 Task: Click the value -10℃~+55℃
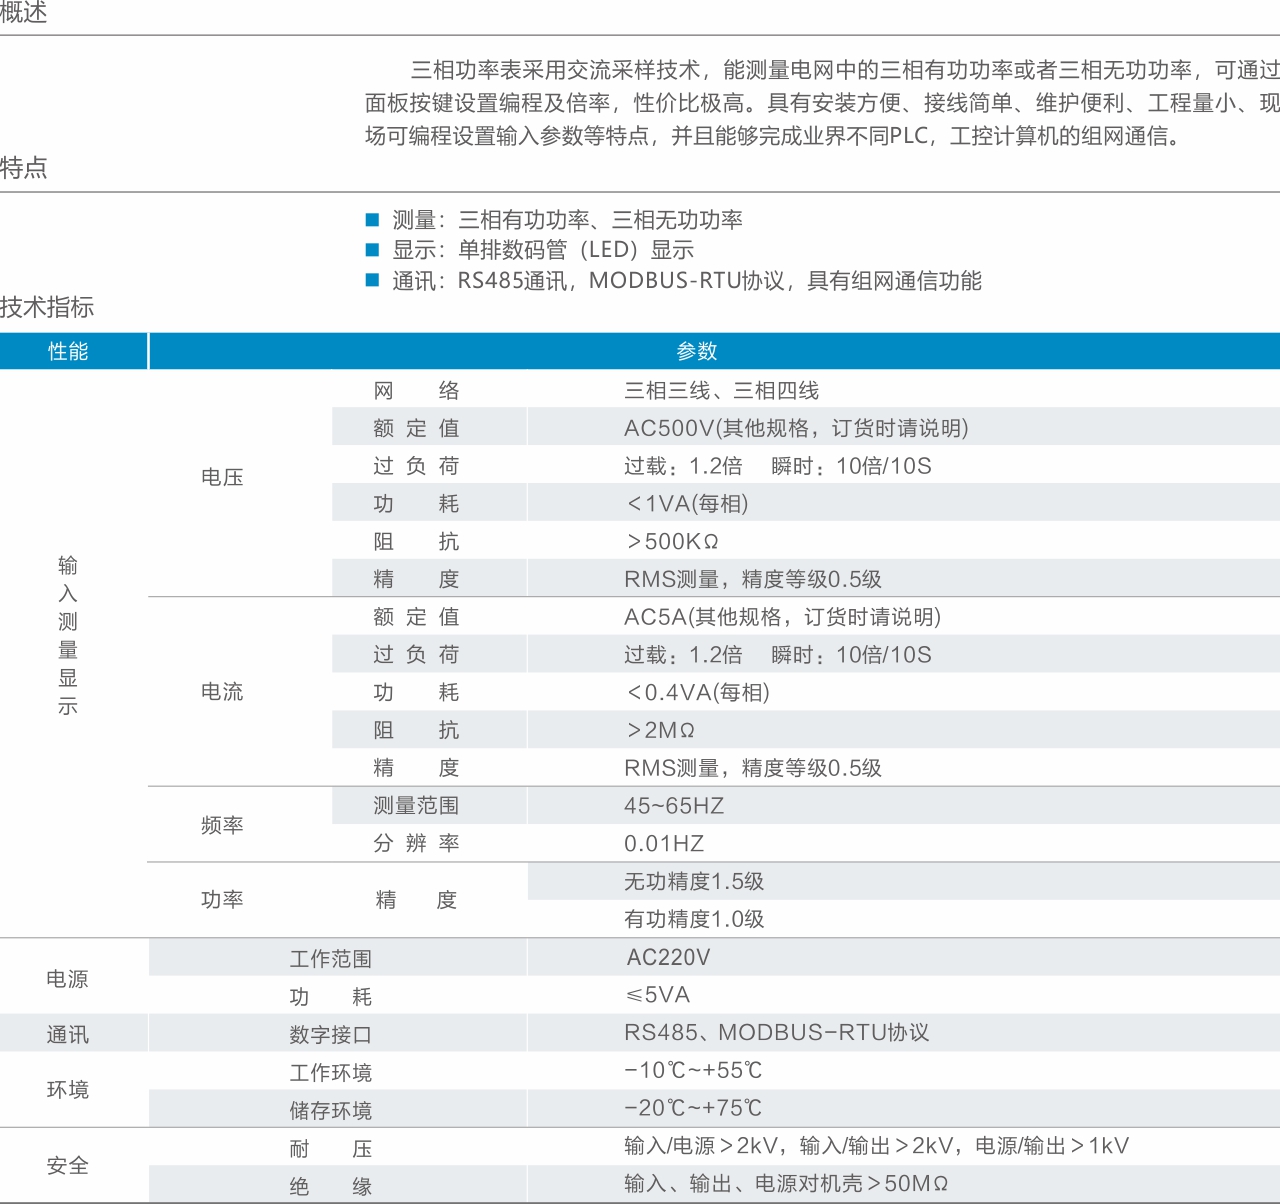693,1071
